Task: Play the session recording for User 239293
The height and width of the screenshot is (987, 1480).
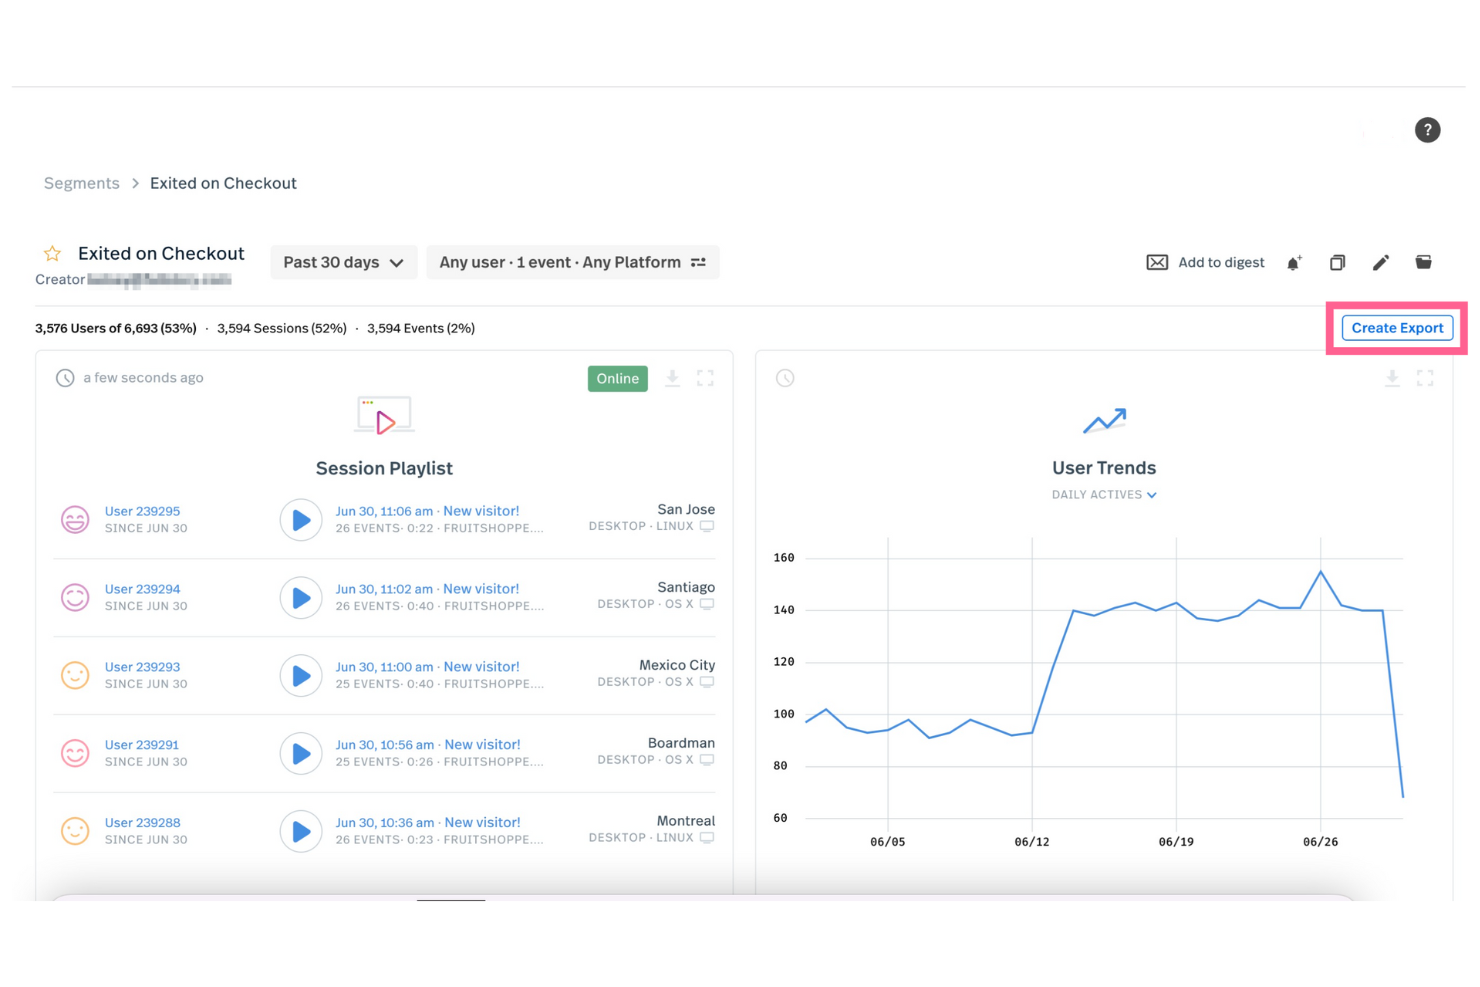Action: (x=301, y=676)
